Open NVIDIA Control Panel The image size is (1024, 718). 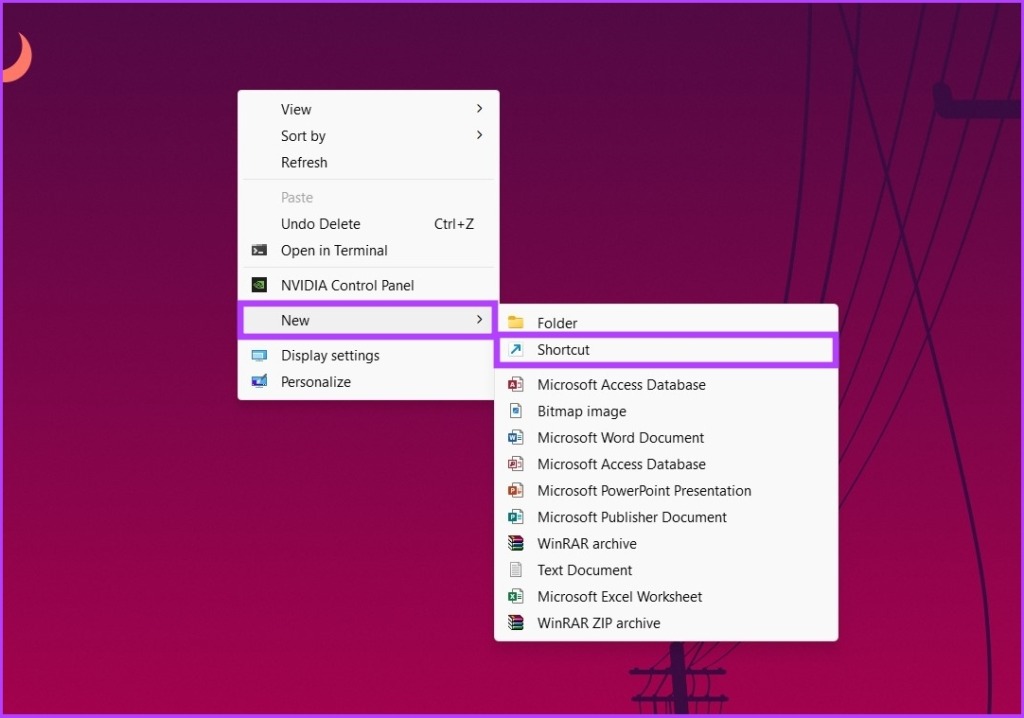point(368,286)
